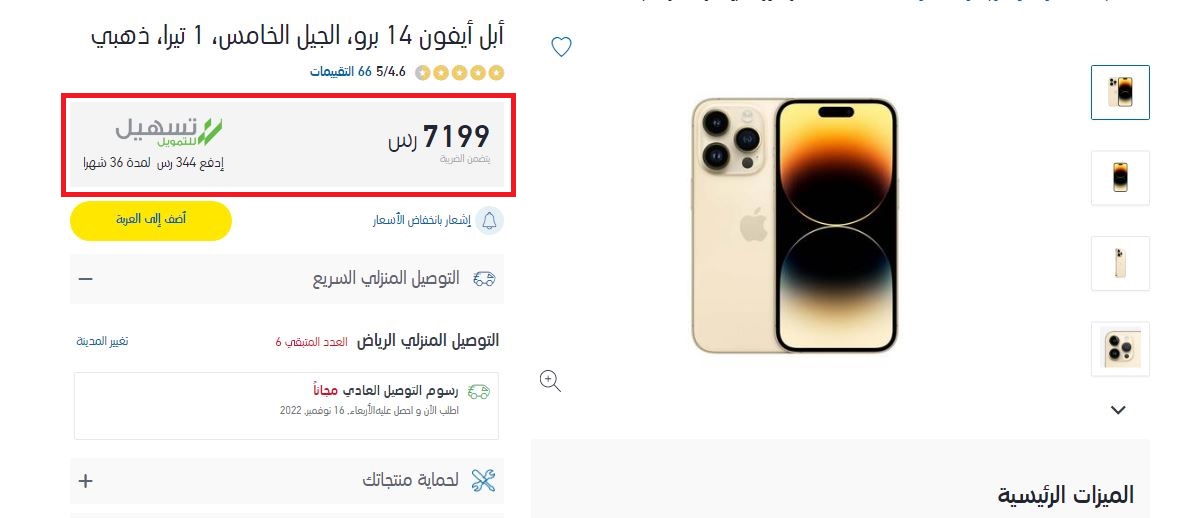Click the Tasheel financing logo

click(x=169, y=132)
